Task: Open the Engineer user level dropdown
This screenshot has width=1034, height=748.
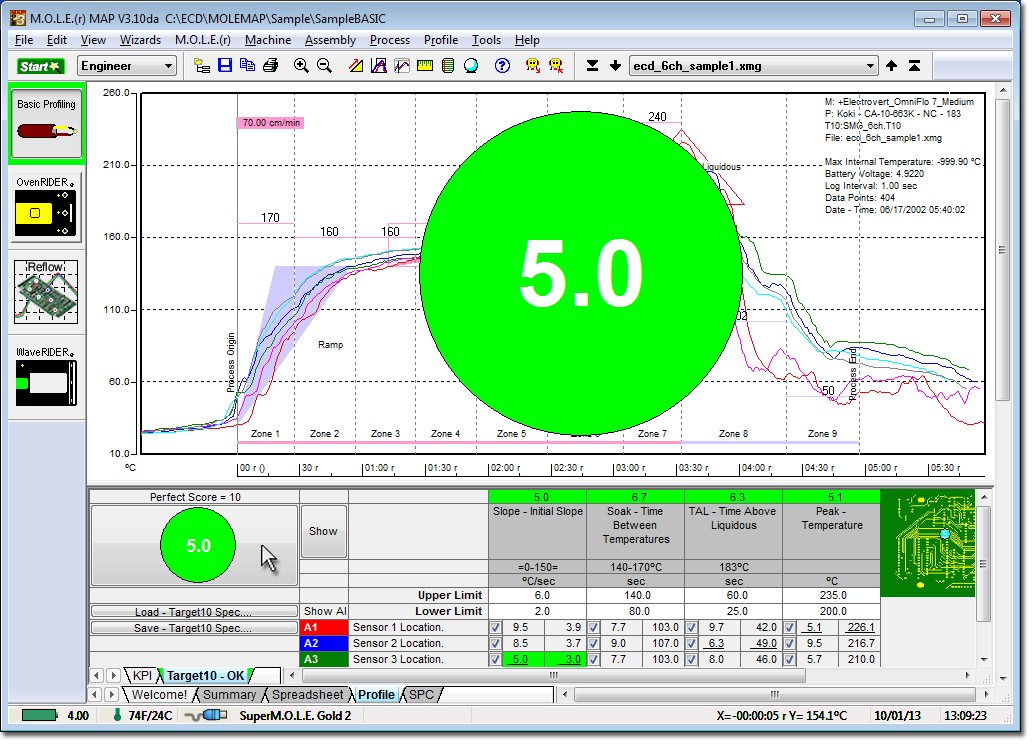Action: (x=127, y=66)
